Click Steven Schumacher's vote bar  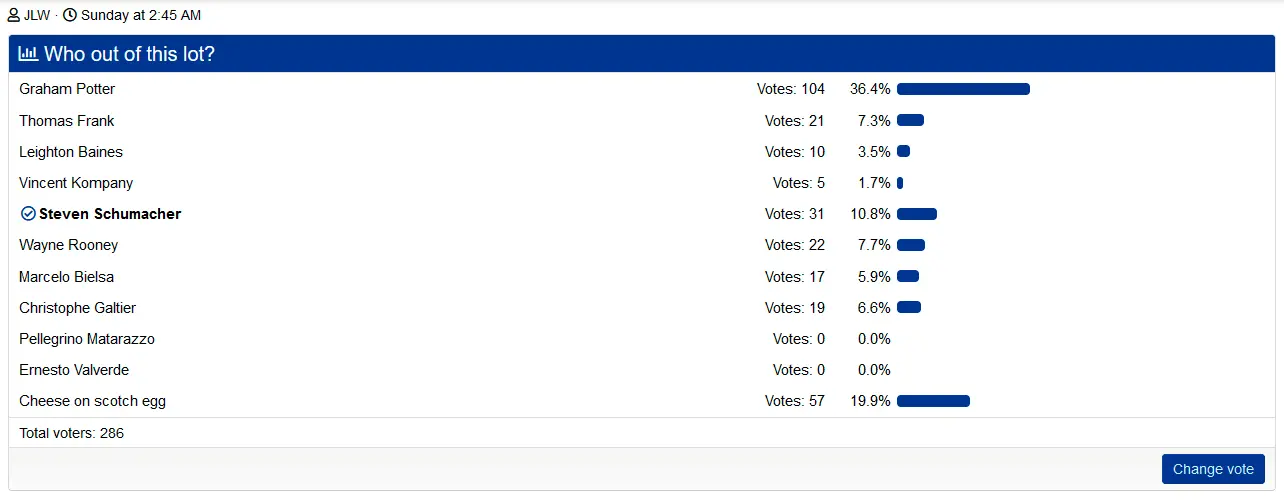(917, 214)
